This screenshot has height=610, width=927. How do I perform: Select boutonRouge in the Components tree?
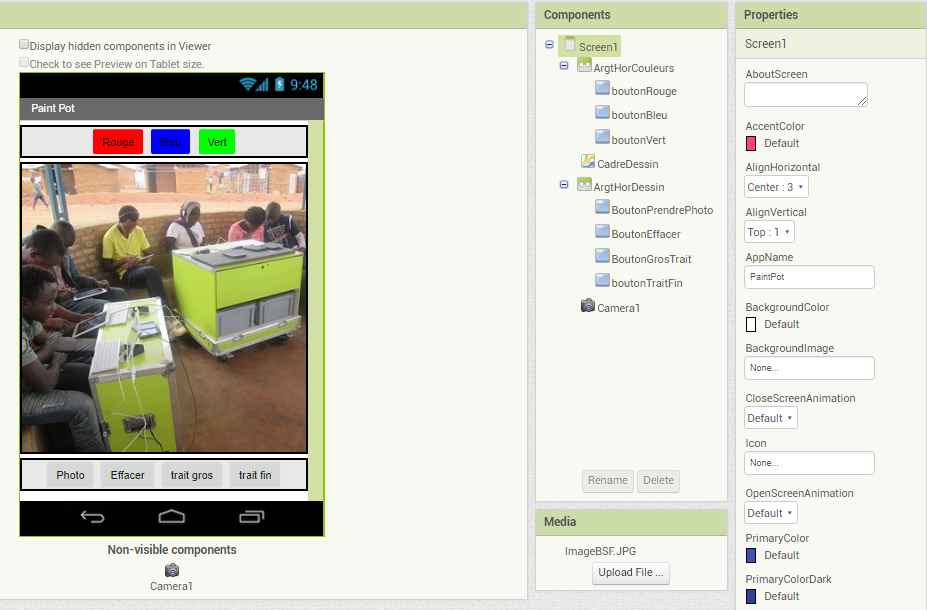[x=644, y=91]
